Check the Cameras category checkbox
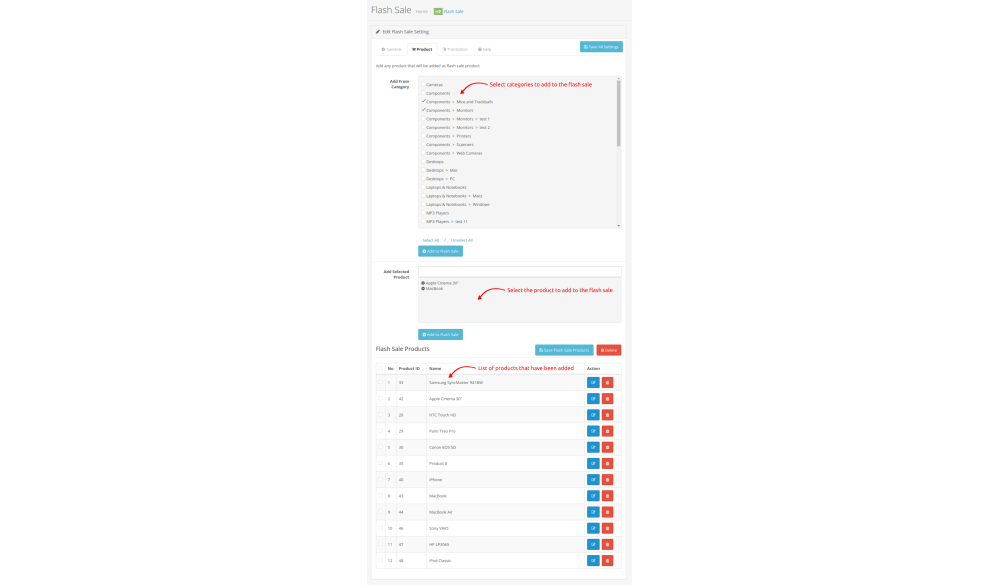This screenshot has width=1000, height=585. [x=423, y=85]
